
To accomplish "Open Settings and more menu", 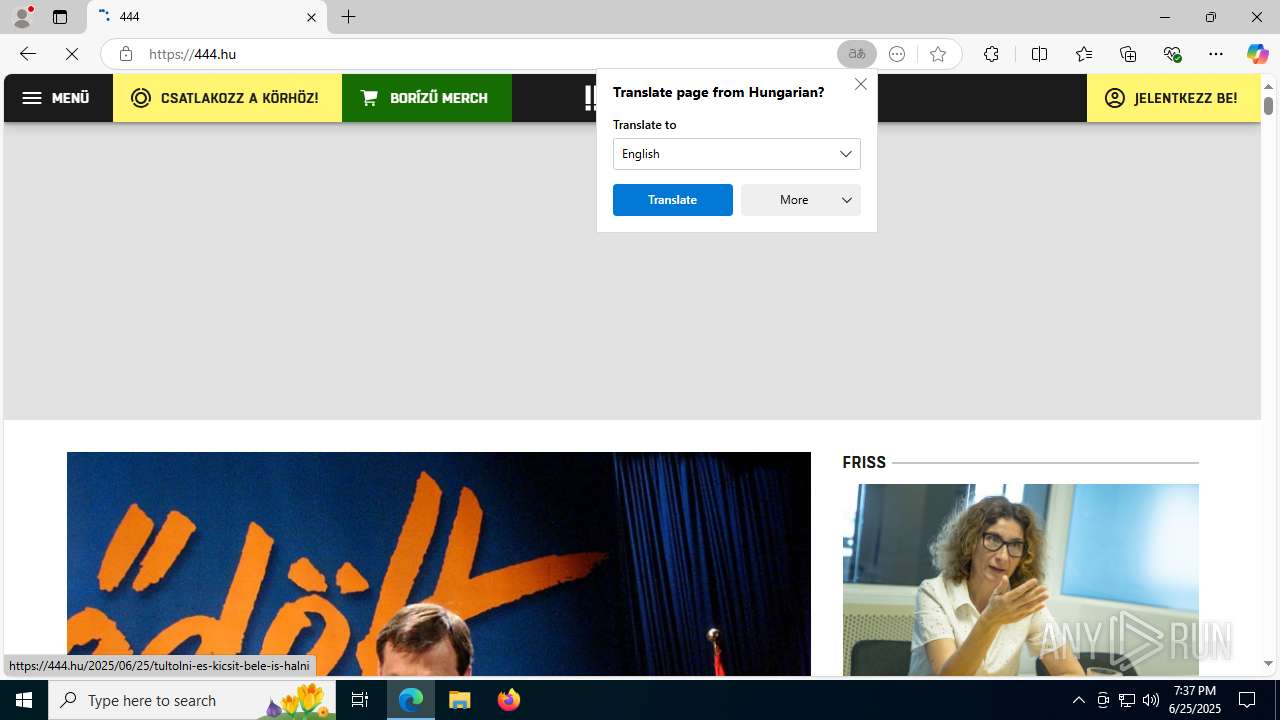I will [1216, 54].
